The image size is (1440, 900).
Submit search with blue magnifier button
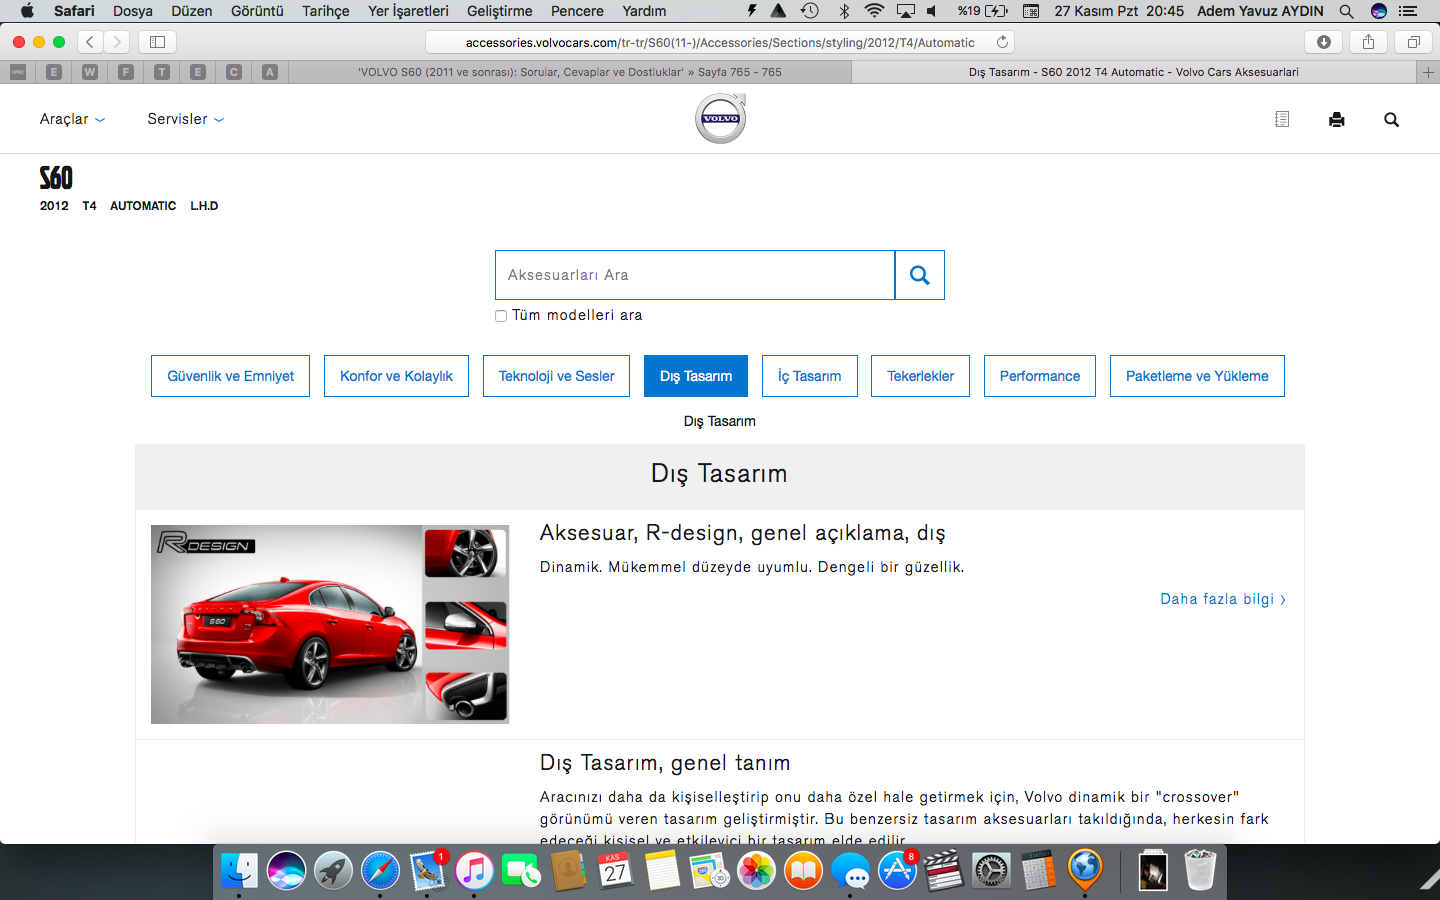pyautogui.click(x=920, y=275)
